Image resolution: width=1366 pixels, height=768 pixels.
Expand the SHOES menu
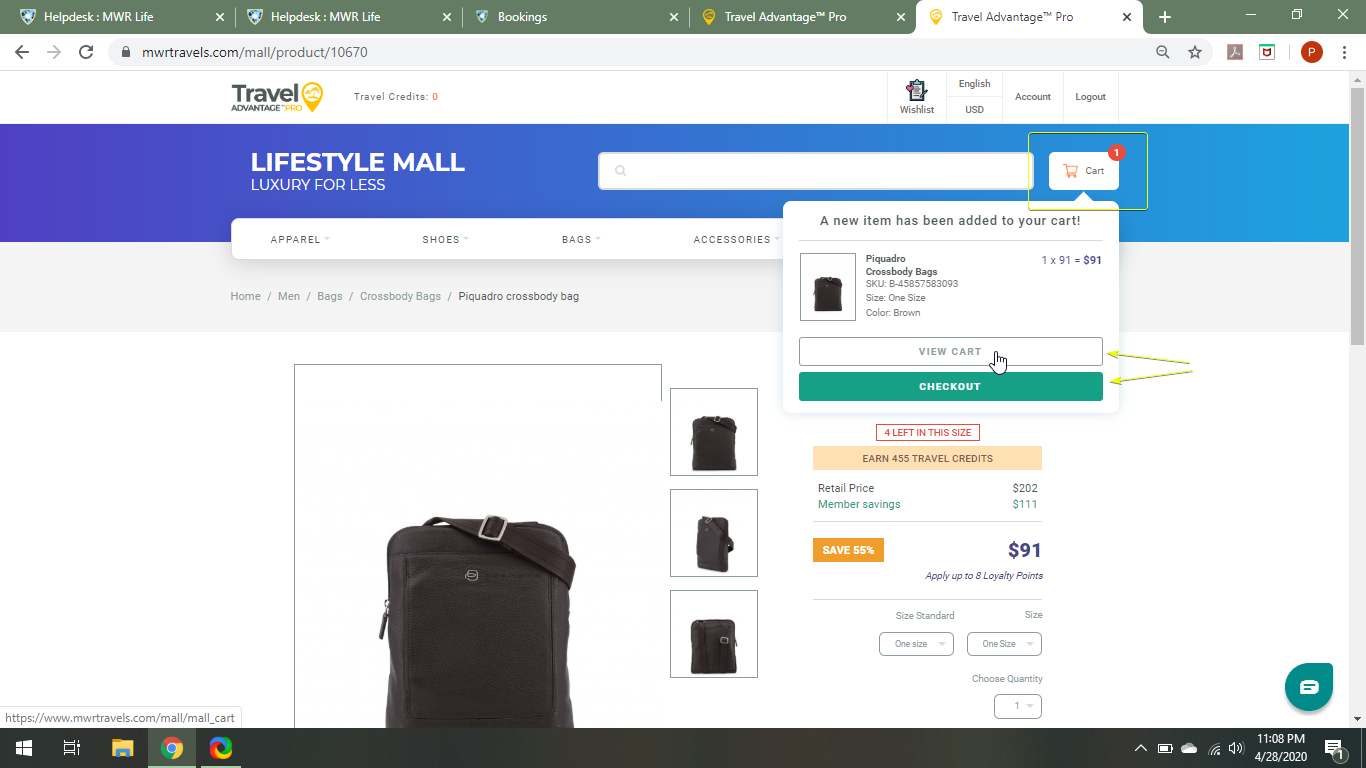[445, 239]
